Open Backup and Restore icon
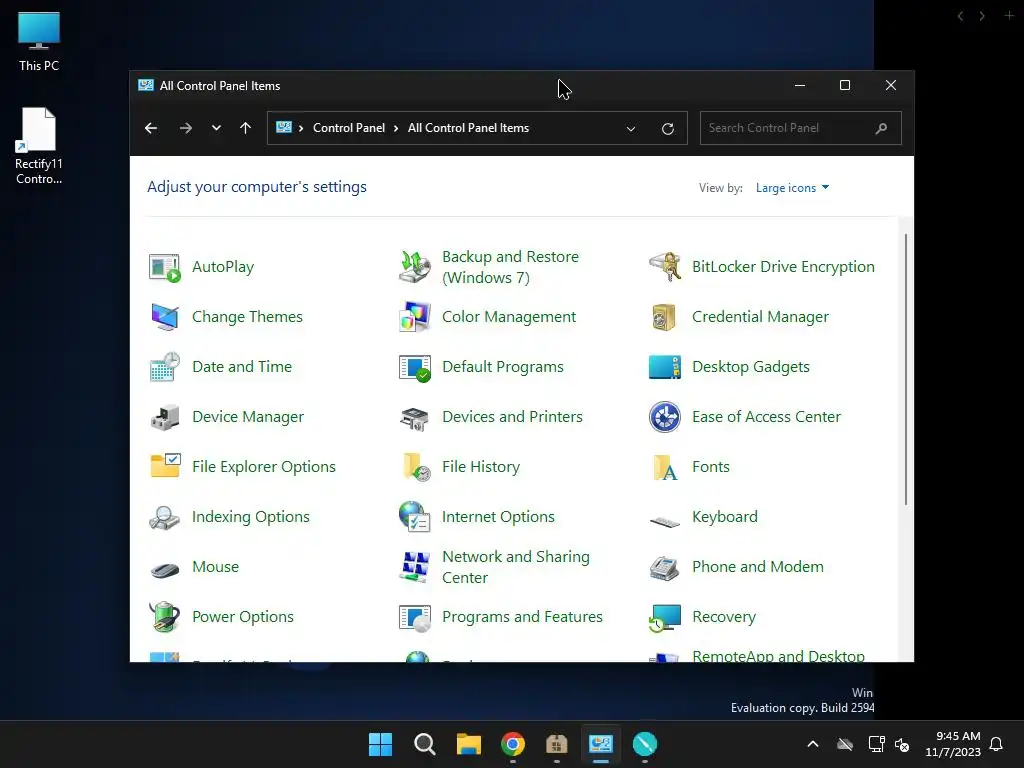The image size is (1024, 768). (415, 267)
